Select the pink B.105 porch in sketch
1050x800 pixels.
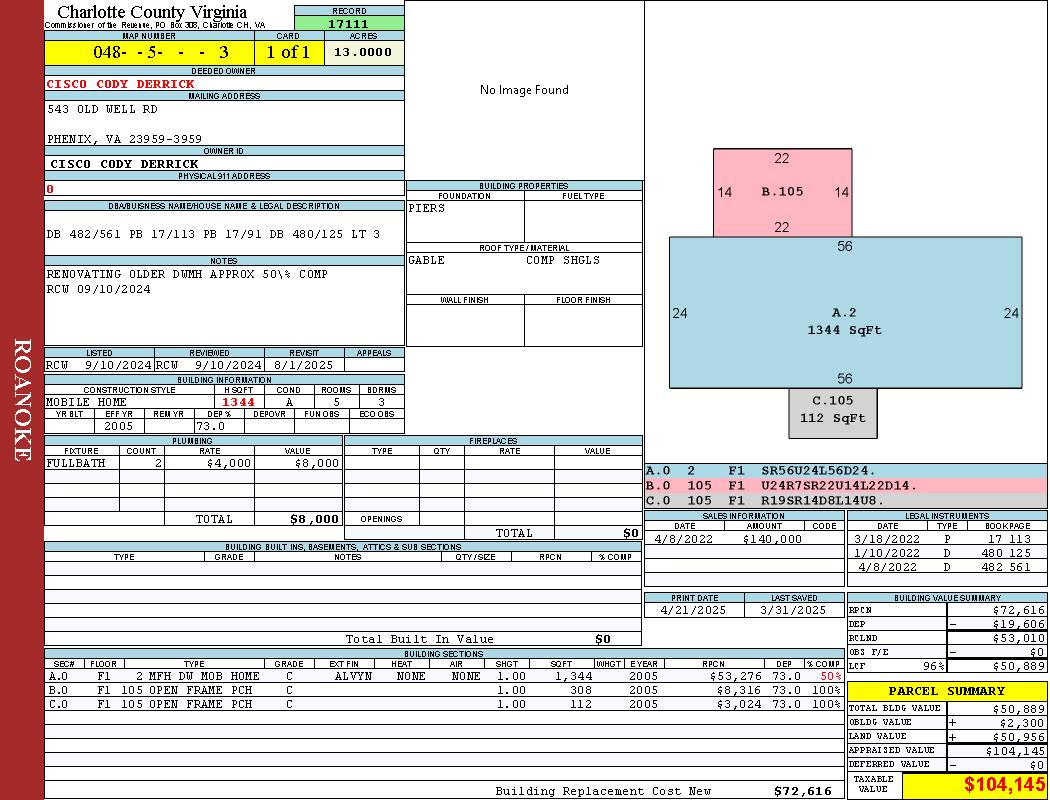[x=782, y=192]
